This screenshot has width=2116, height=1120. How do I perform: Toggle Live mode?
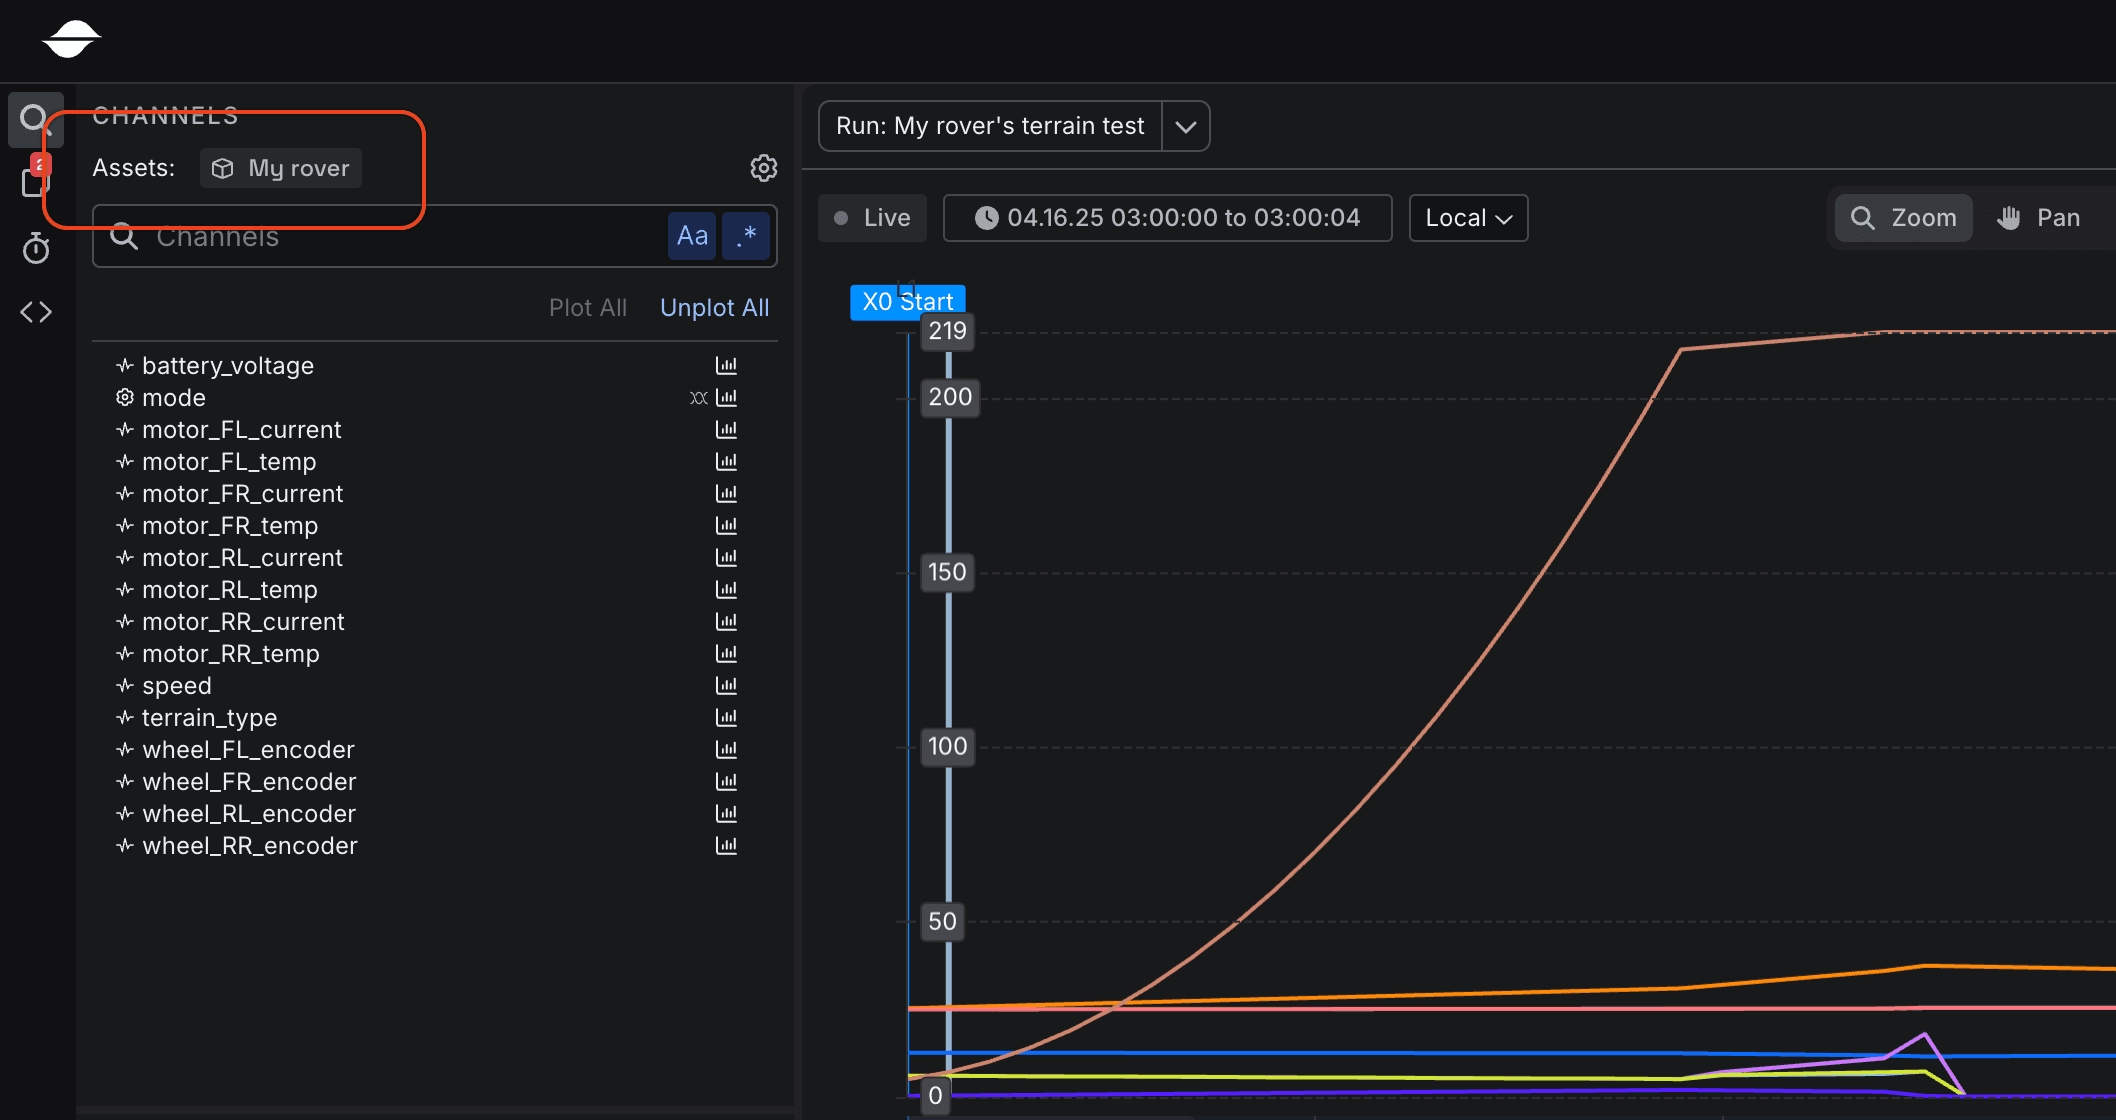[872, 218]
